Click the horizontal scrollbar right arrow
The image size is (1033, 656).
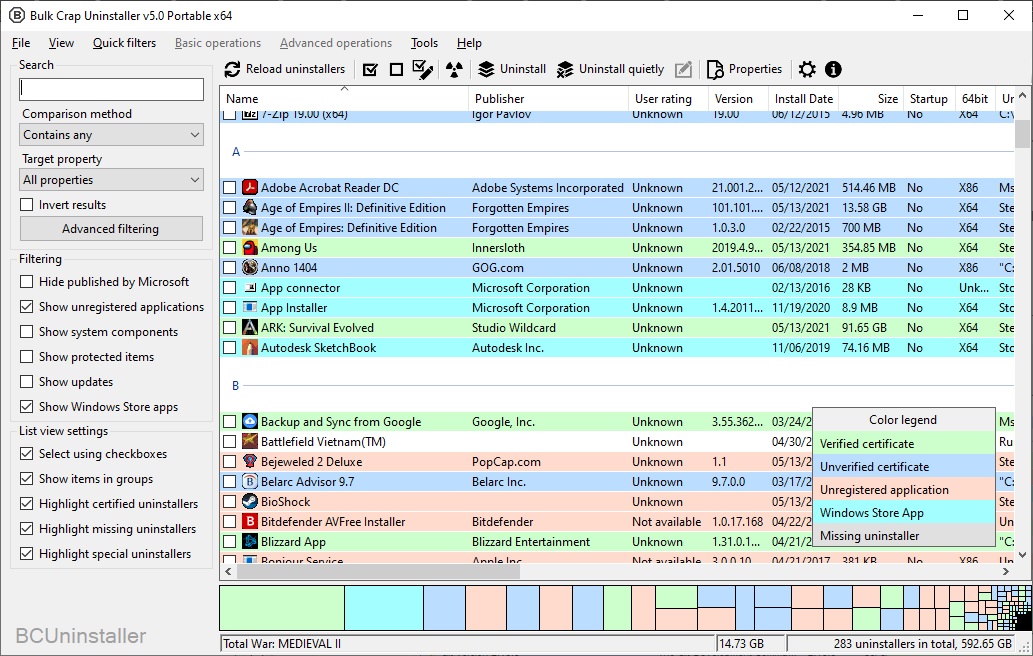click(x=1006, y=572)
